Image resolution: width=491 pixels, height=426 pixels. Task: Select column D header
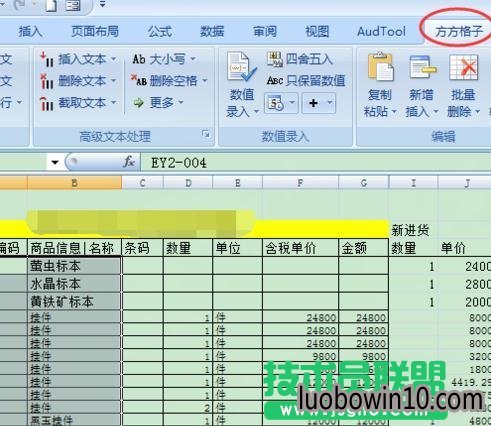[x=188, y=183]
